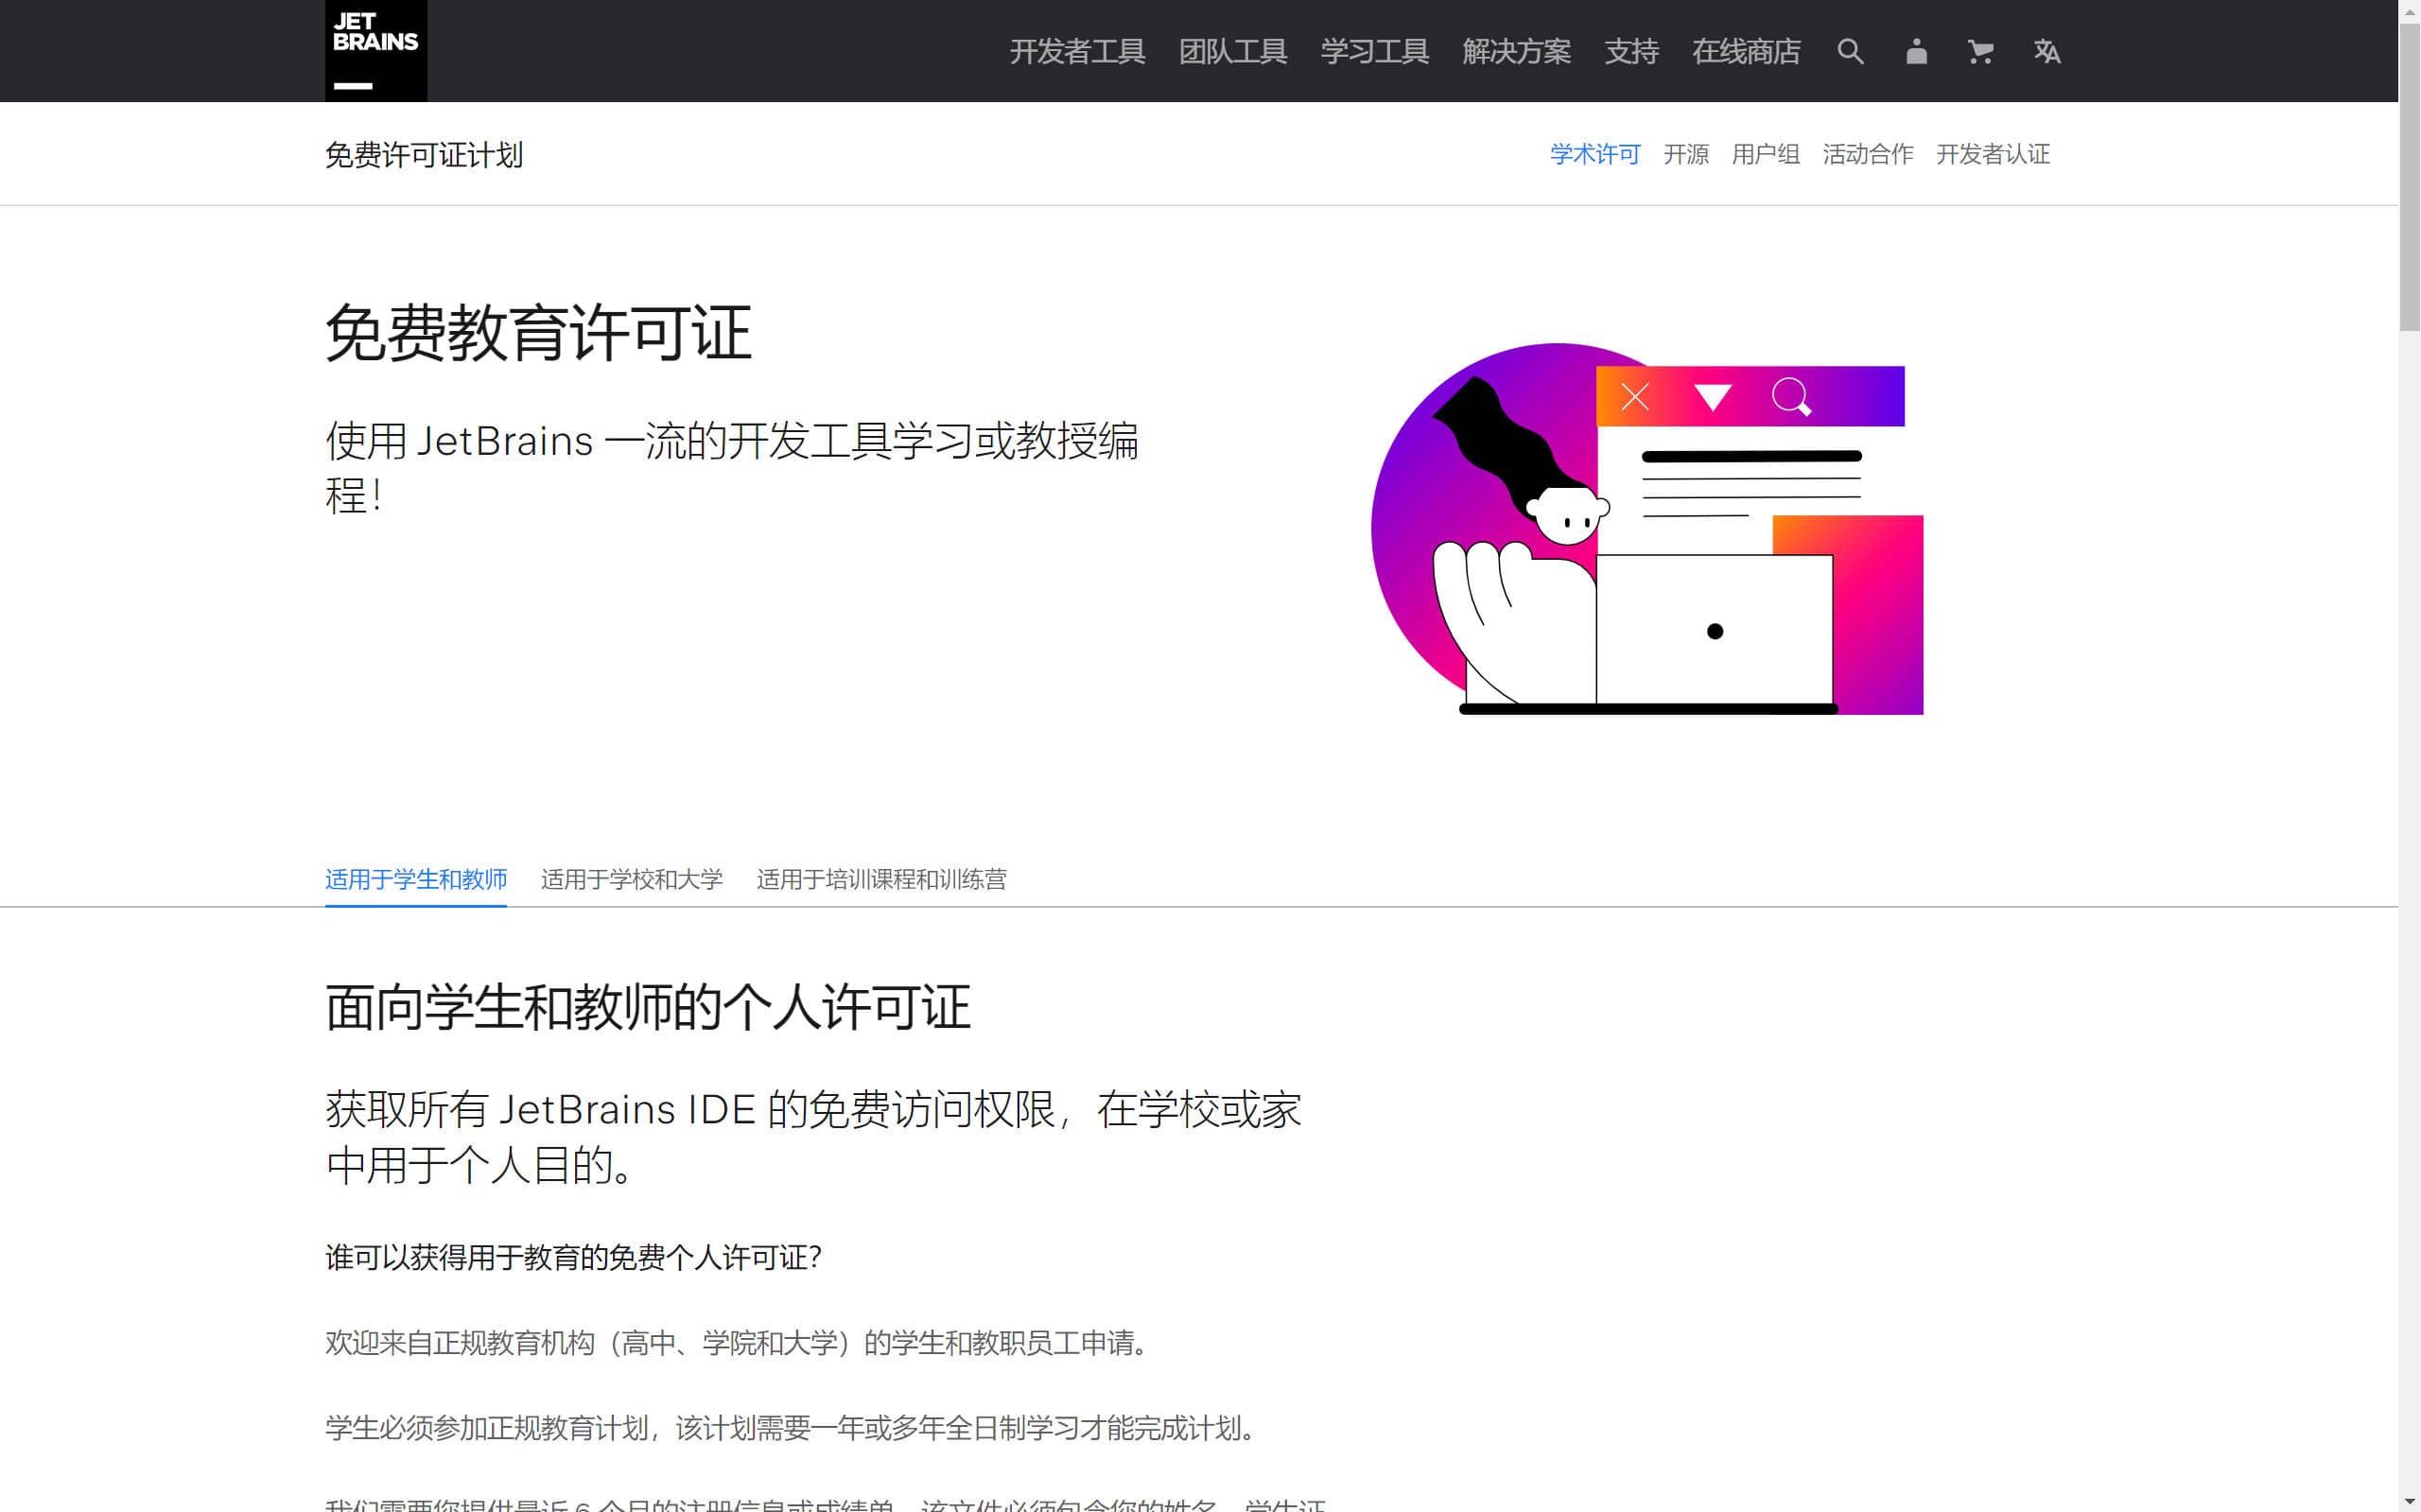
Task: Click the education illustration image
Action: tap(1646, 529)
